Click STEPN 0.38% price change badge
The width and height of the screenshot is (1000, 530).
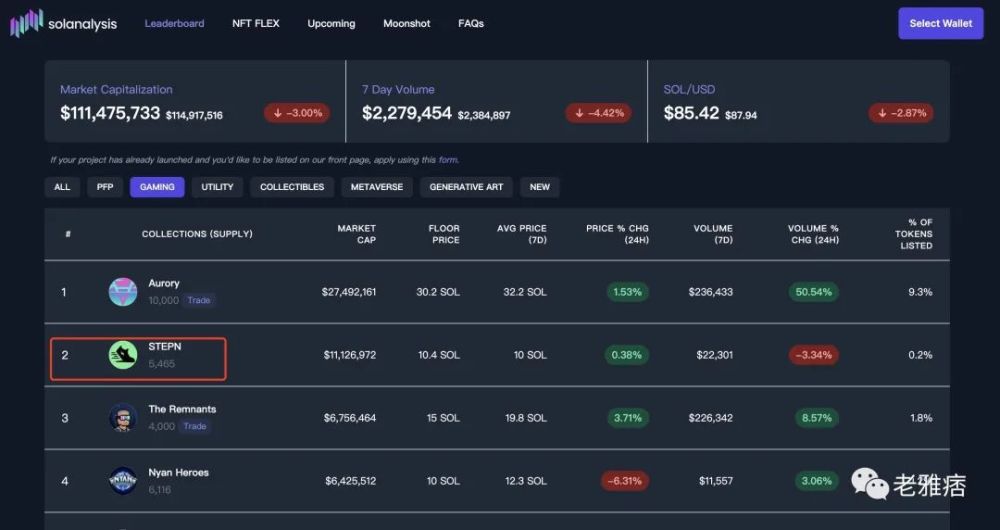point(627,355)
